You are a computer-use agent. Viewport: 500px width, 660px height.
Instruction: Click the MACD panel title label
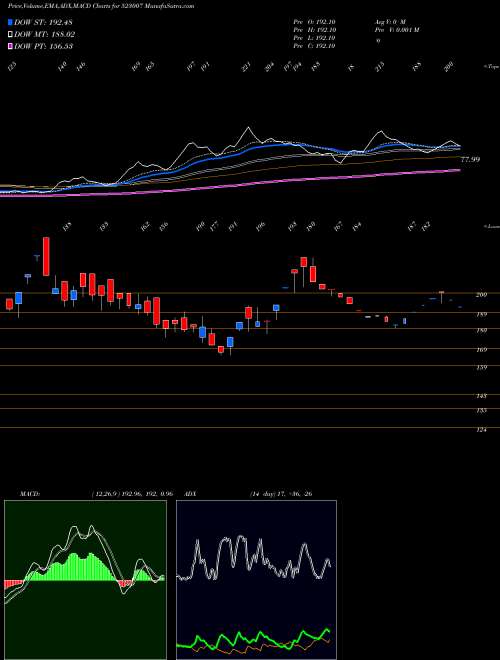coord(29,493)
